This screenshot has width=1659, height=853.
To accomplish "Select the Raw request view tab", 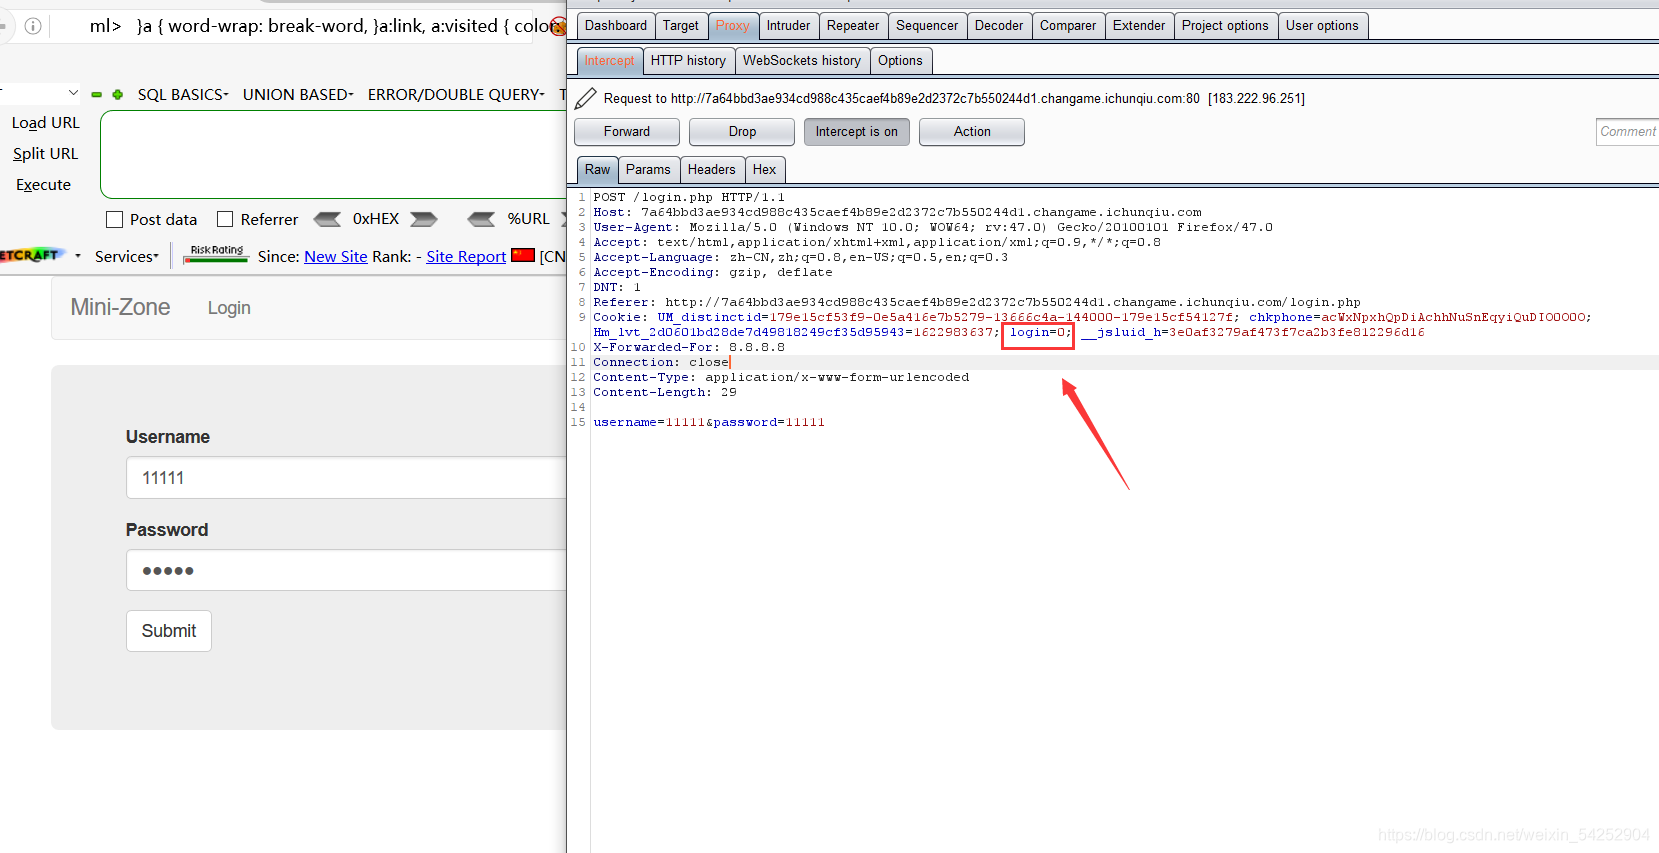I will tap(597, 170).
